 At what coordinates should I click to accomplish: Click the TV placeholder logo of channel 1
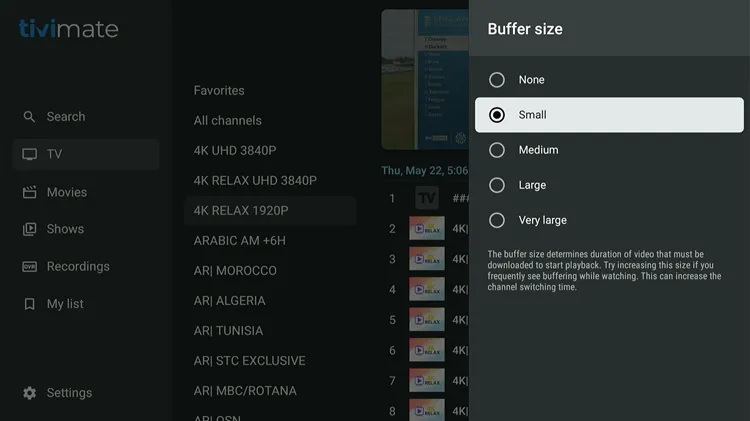tap(427, 198)
